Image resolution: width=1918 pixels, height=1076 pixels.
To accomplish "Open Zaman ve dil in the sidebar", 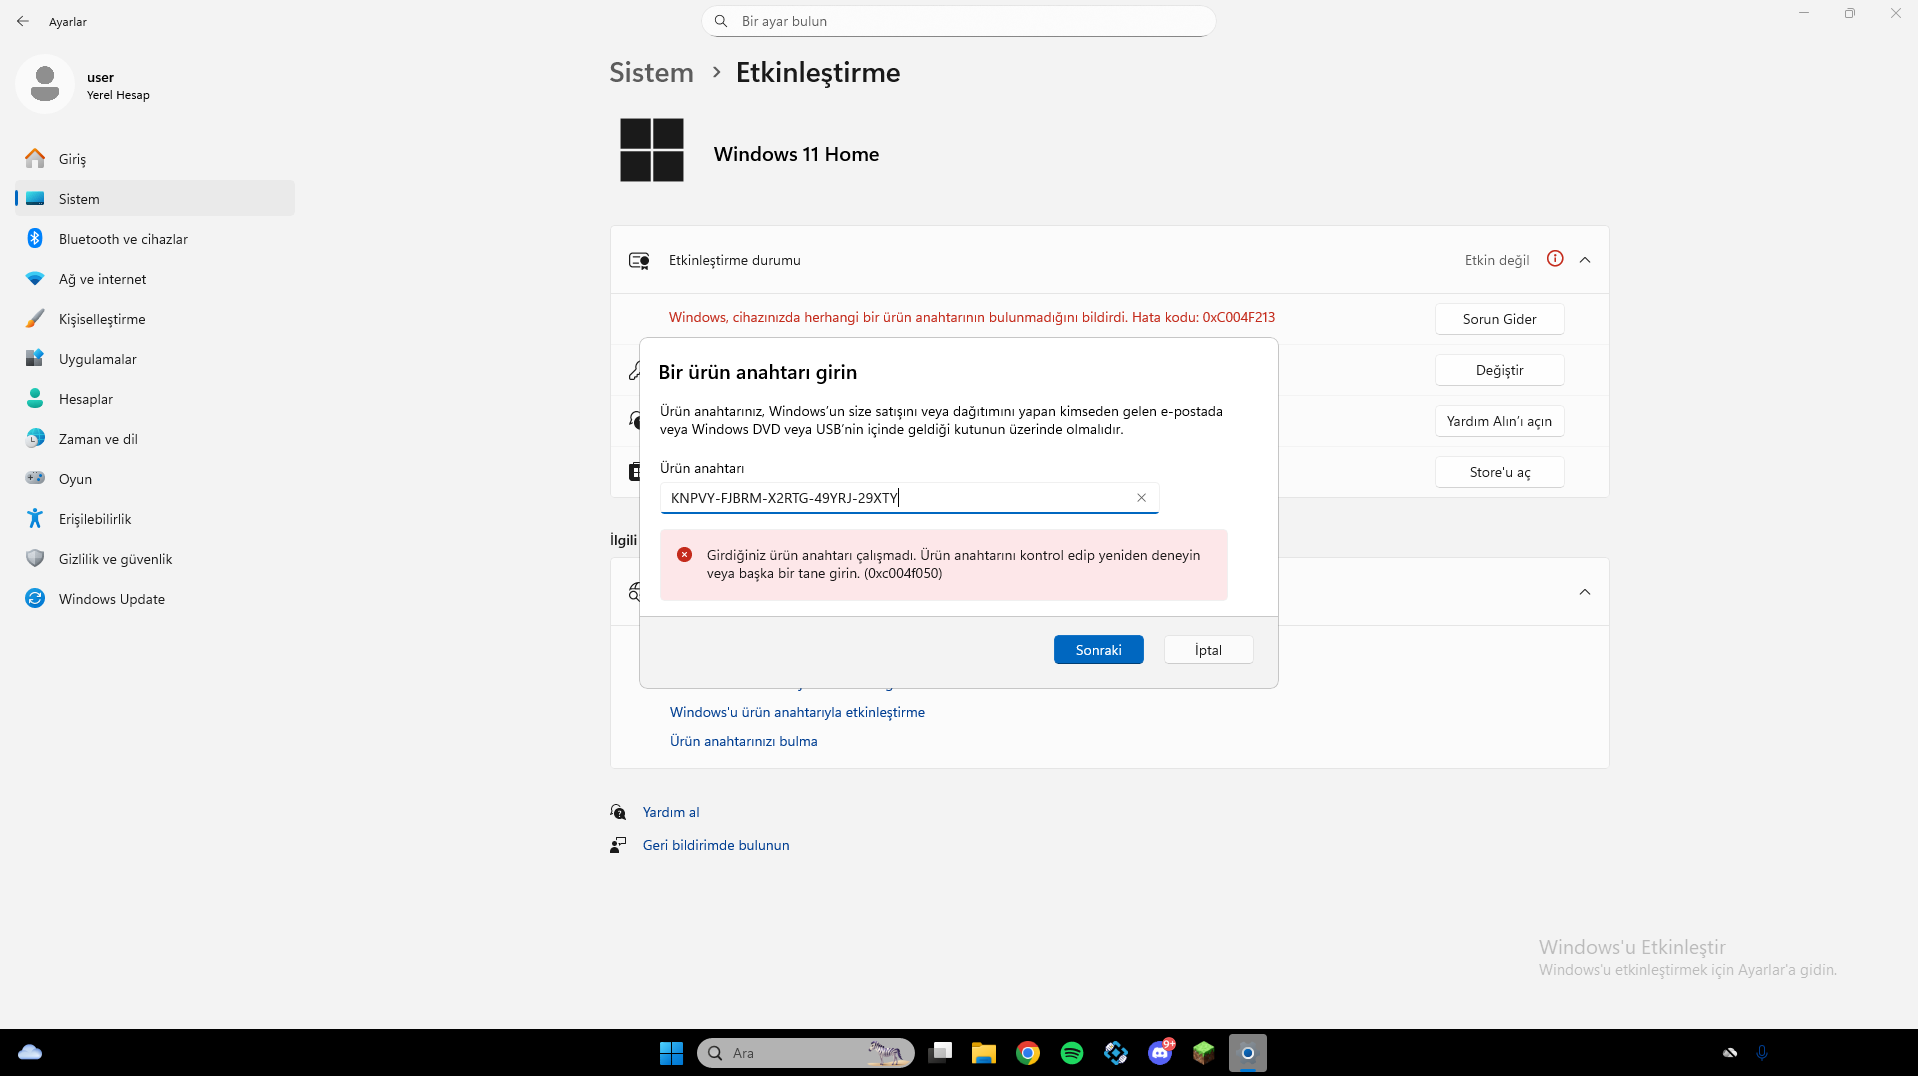I will 155,439.
